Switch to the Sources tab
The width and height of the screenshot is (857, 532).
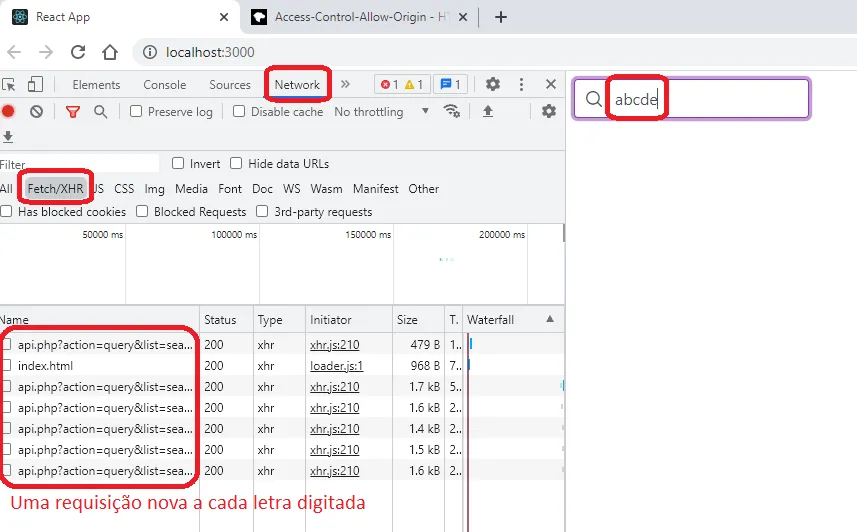tap(230, 85)
